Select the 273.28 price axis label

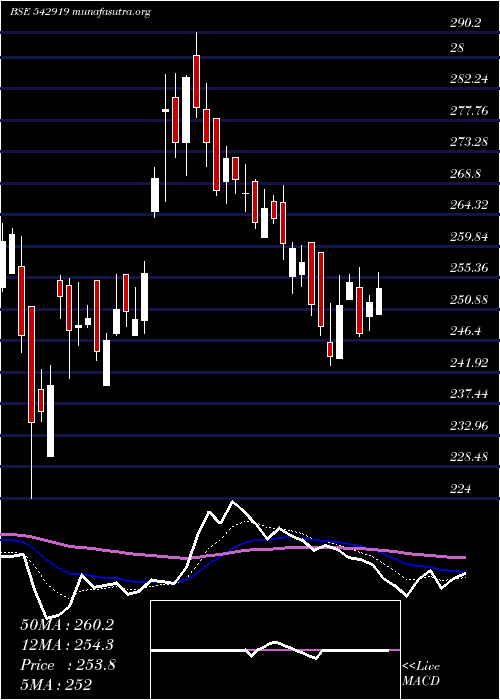coord(469,142)
